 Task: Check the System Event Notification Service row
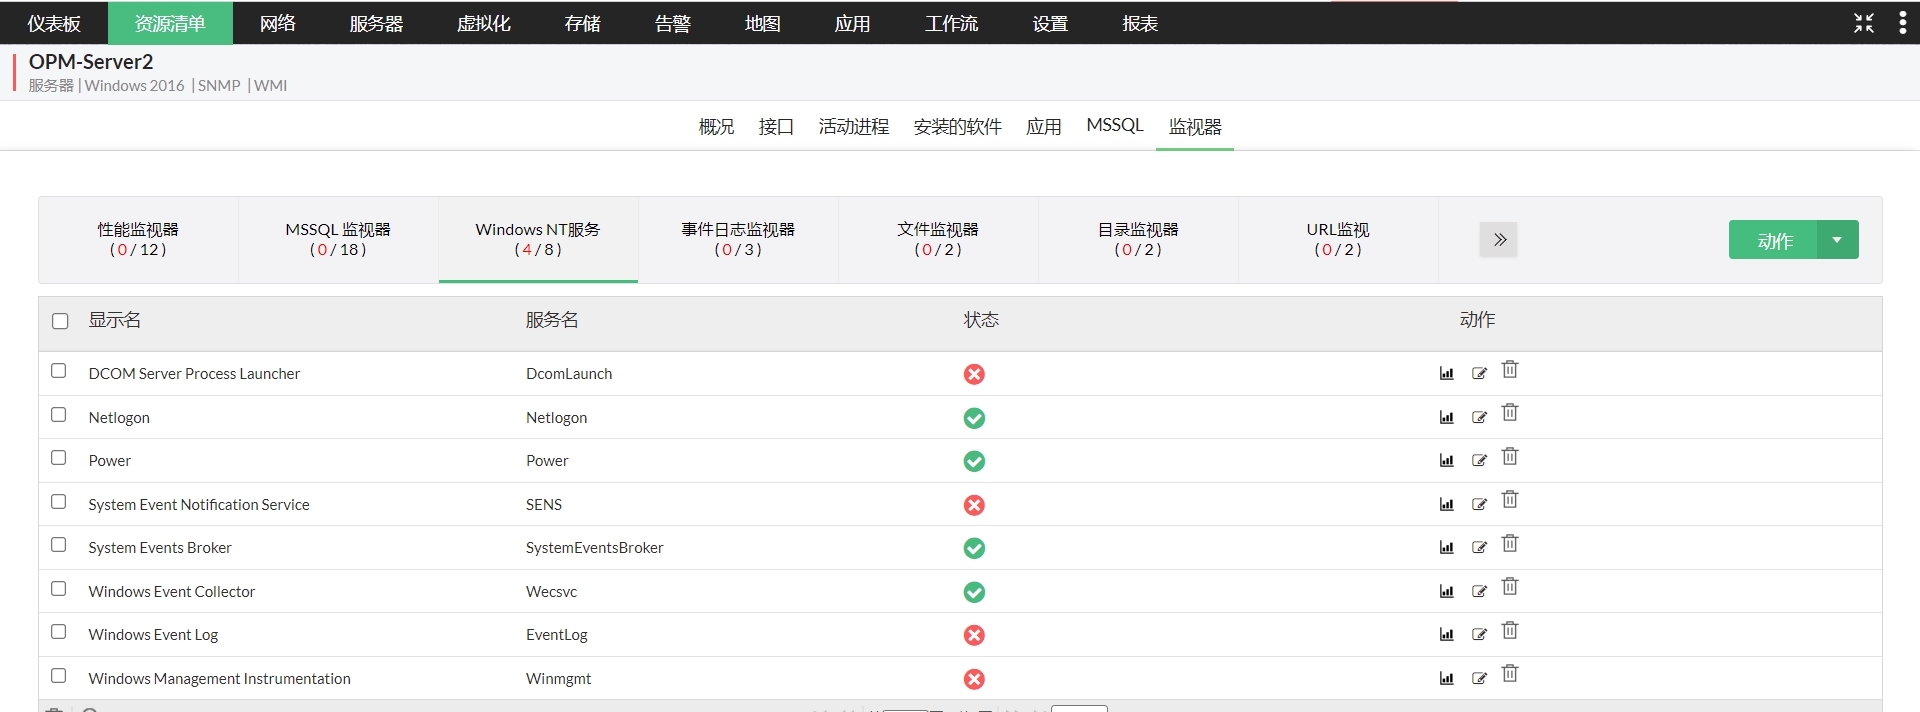pyautogui.click(x=59, y=502)
